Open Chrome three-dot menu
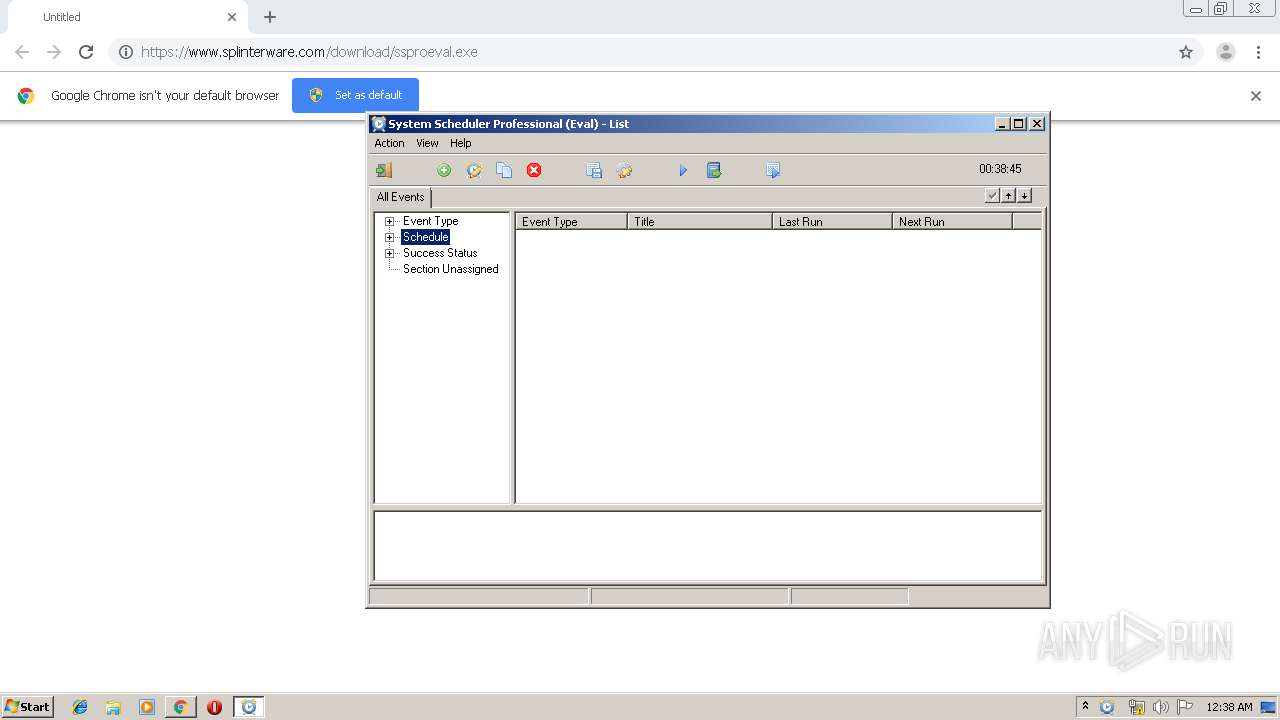1280x720 pixels. [x=1258, y=52]
